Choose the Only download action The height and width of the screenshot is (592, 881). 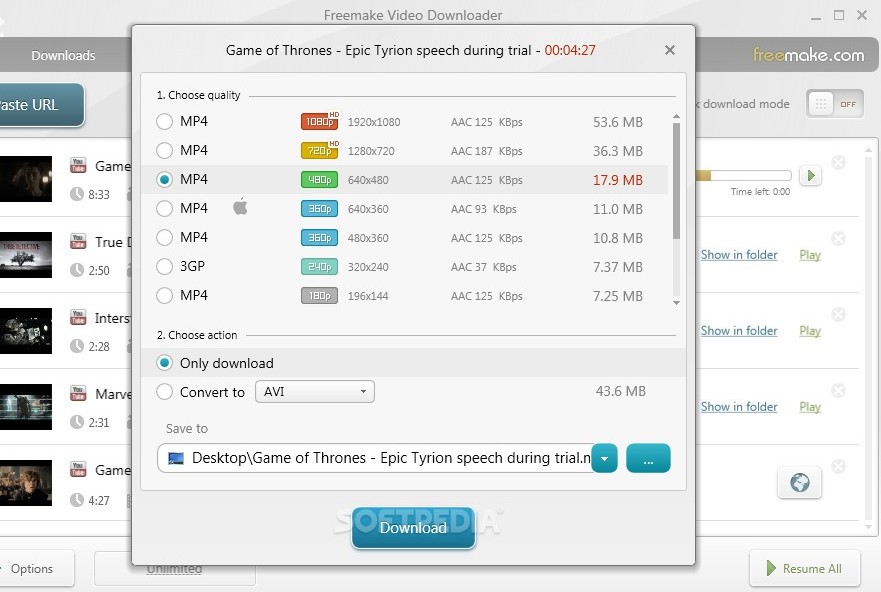pos(164,363)
